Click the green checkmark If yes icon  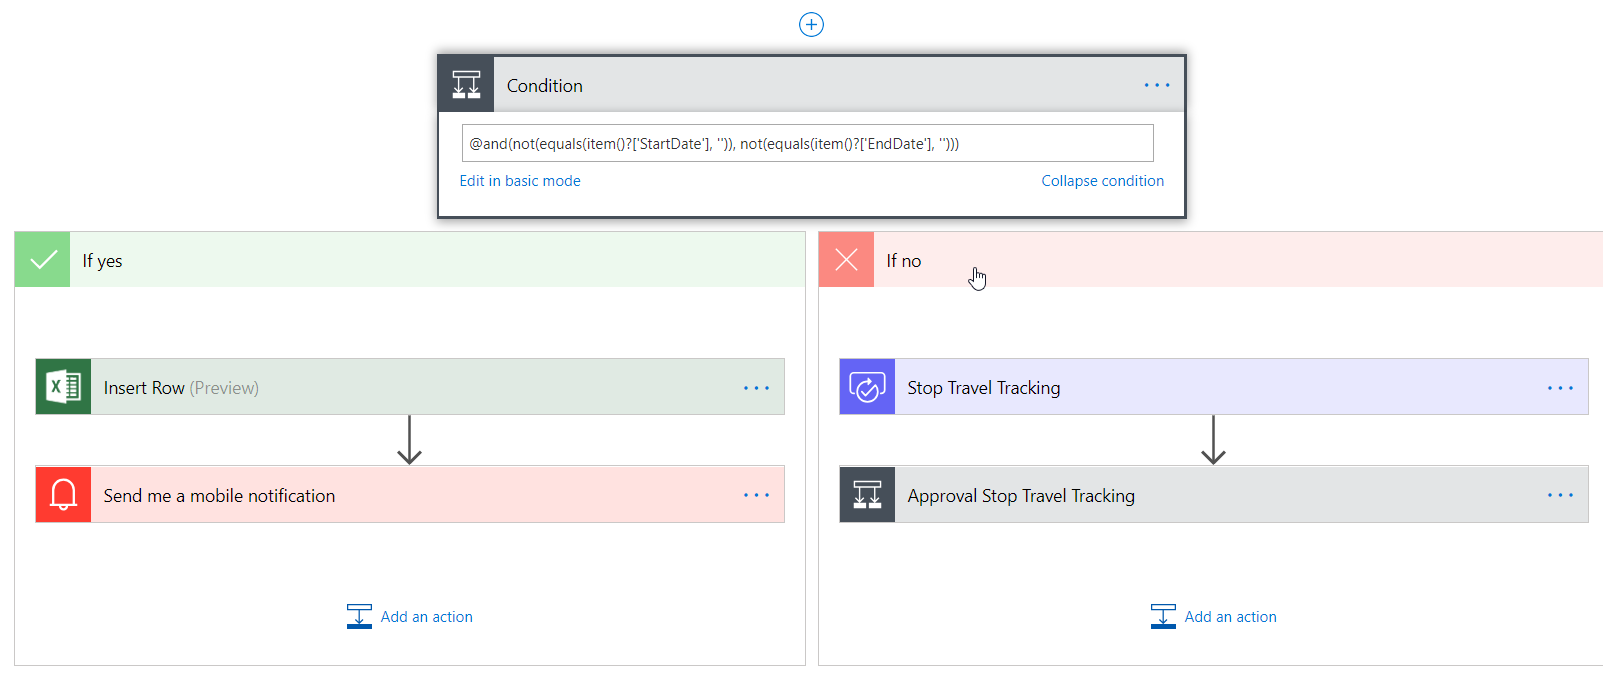coord(43,260)
